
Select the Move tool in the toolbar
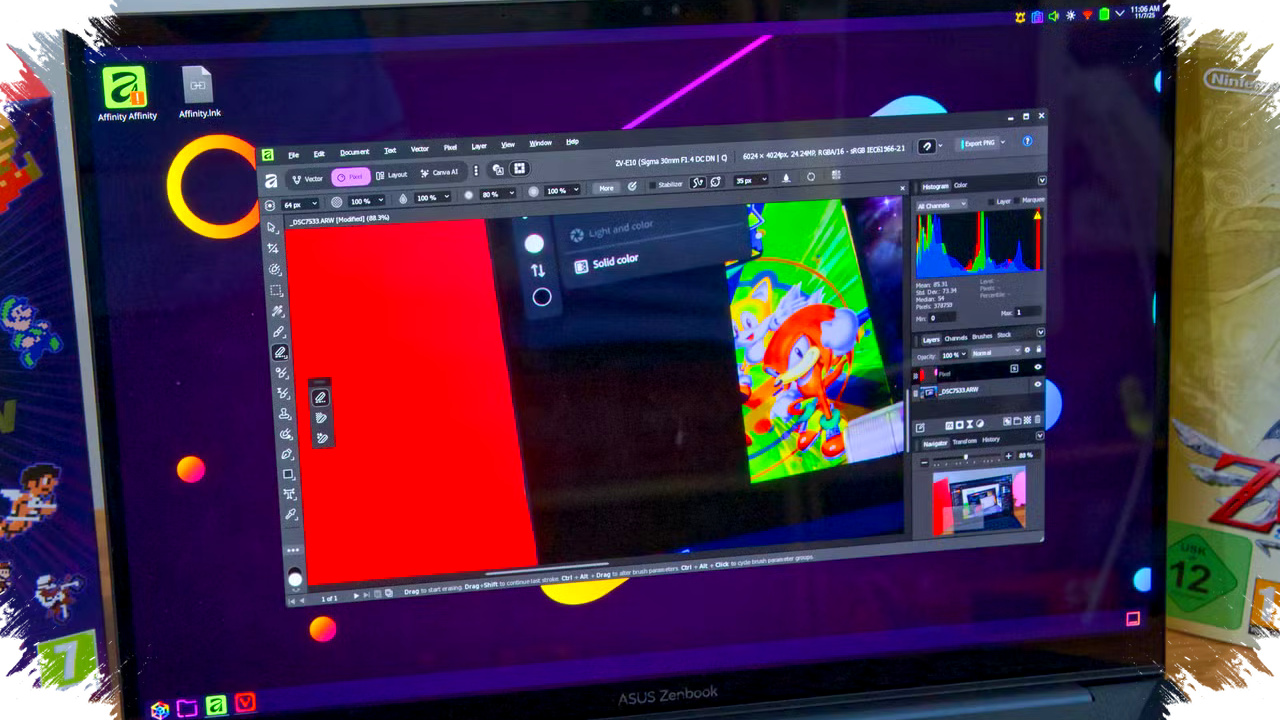click(x=271, y=228)
